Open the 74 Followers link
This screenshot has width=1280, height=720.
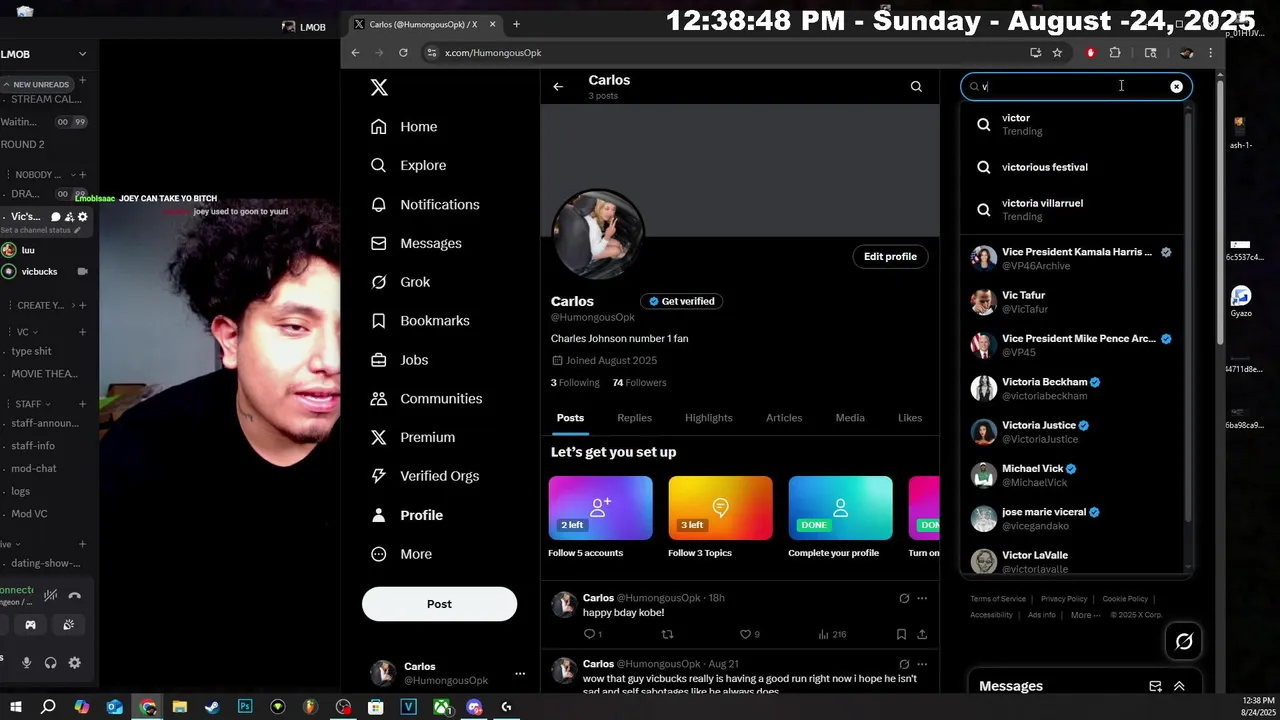(639, 383)
